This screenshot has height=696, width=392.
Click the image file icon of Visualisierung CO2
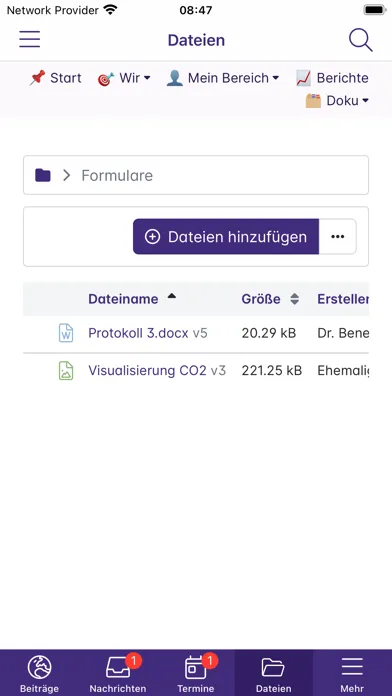[66, 371]
